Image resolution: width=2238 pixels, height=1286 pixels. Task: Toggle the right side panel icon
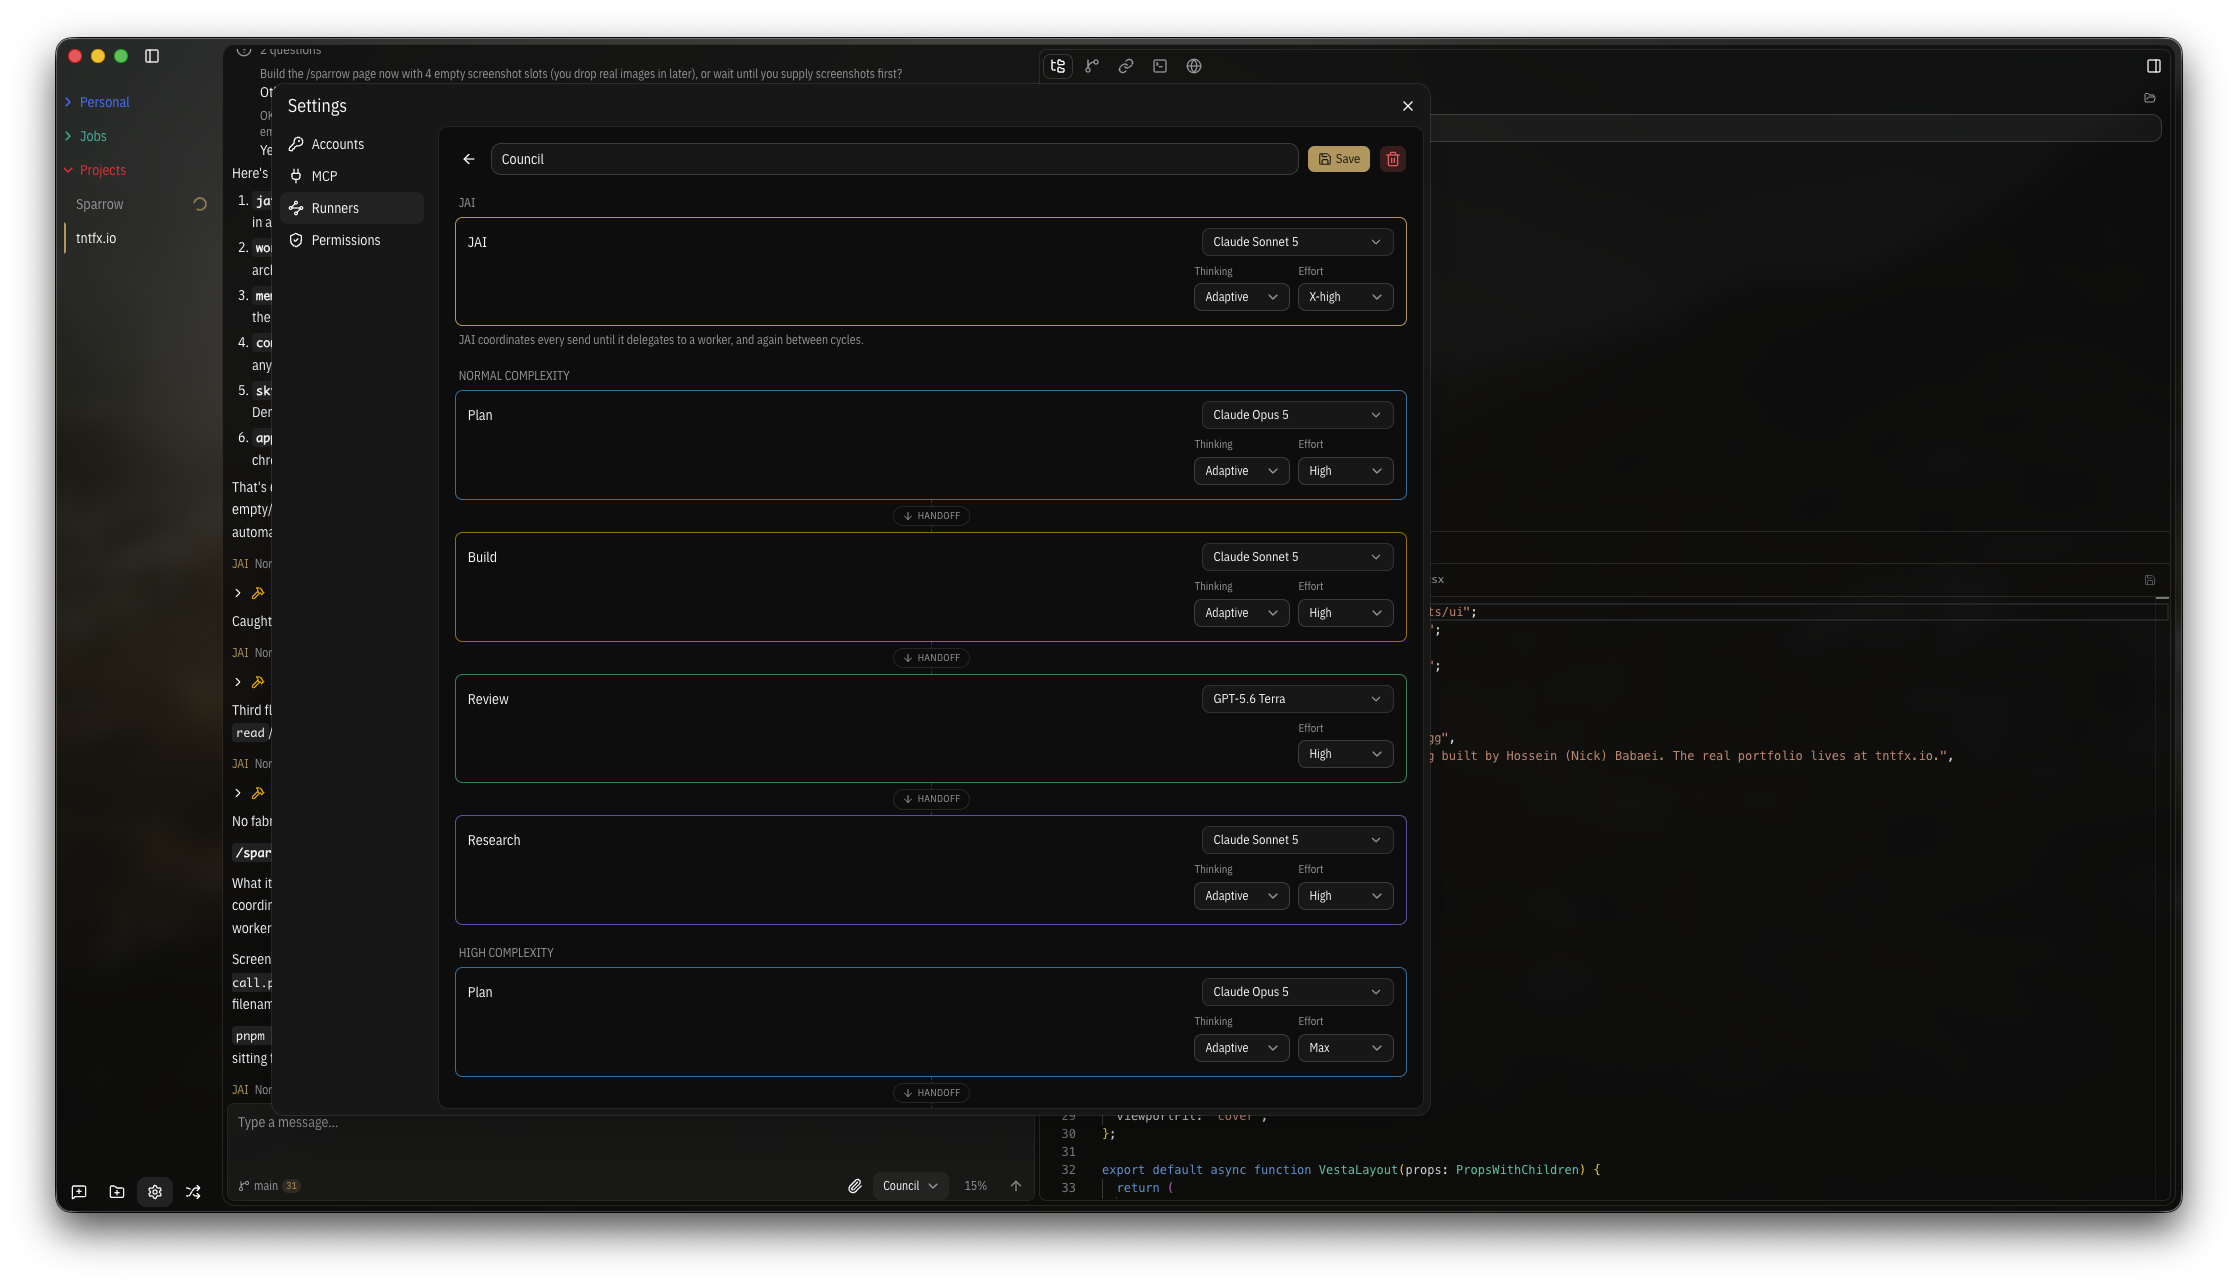[2154, 66]
